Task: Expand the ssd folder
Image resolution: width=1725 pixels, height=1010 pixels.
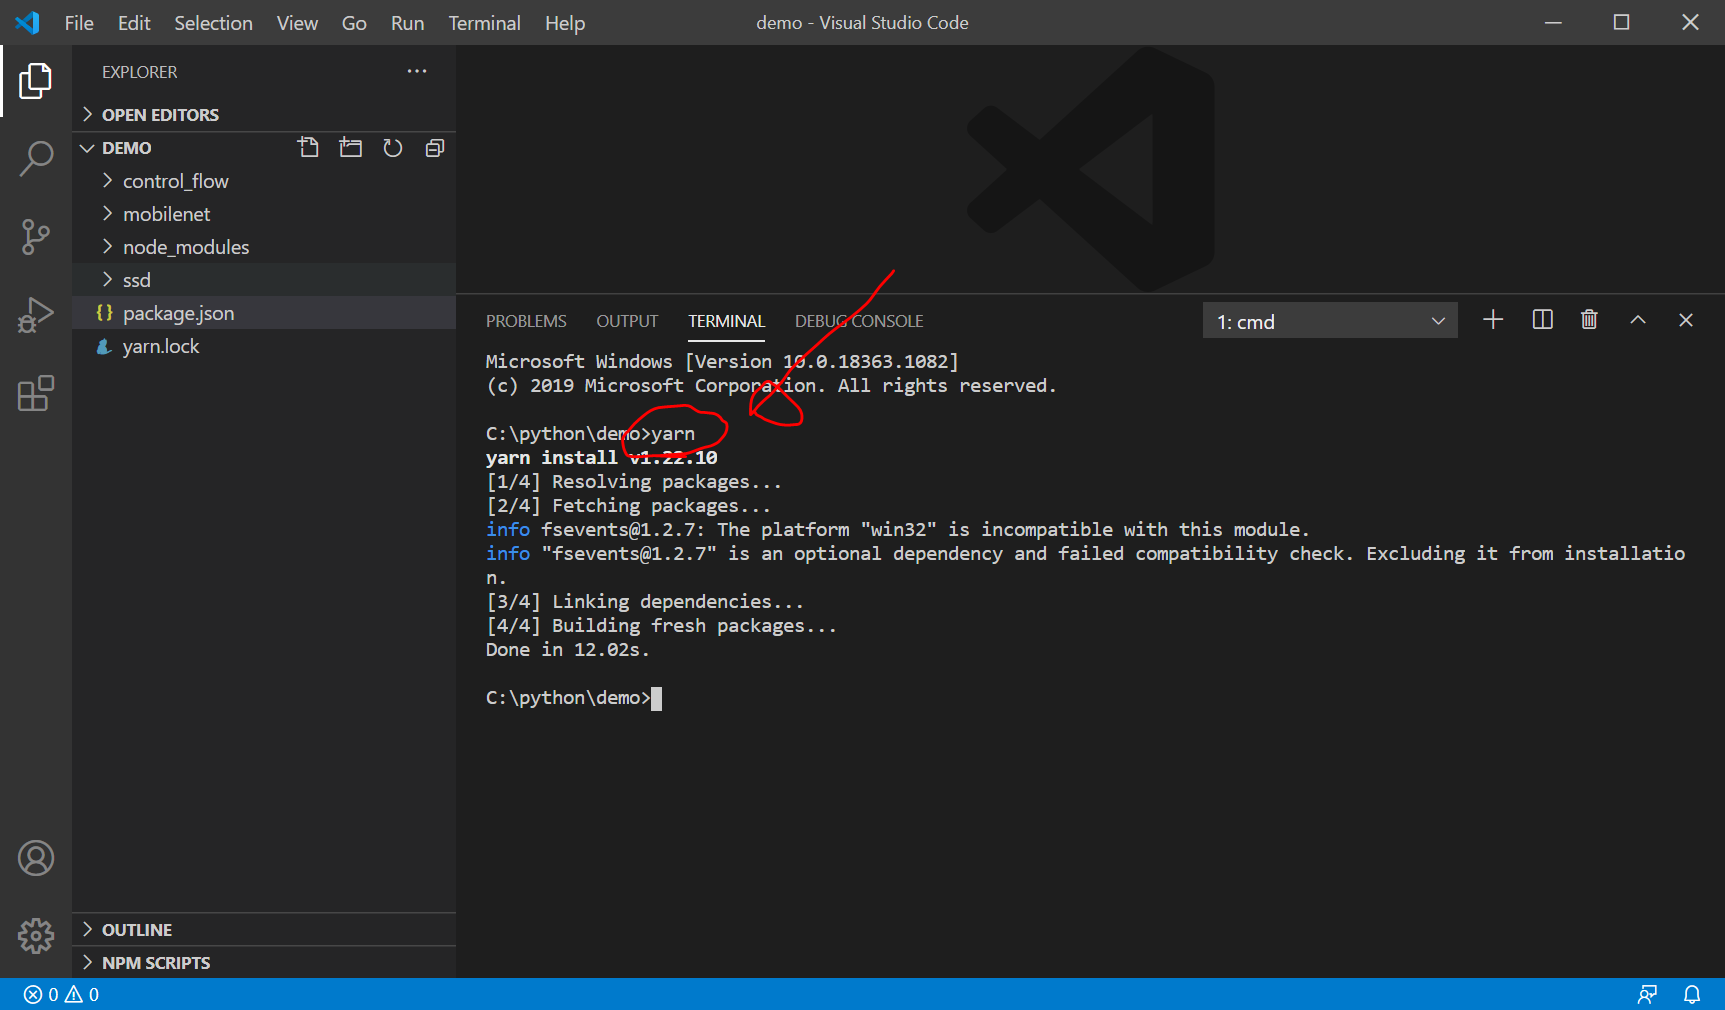Action: point(264,280)
